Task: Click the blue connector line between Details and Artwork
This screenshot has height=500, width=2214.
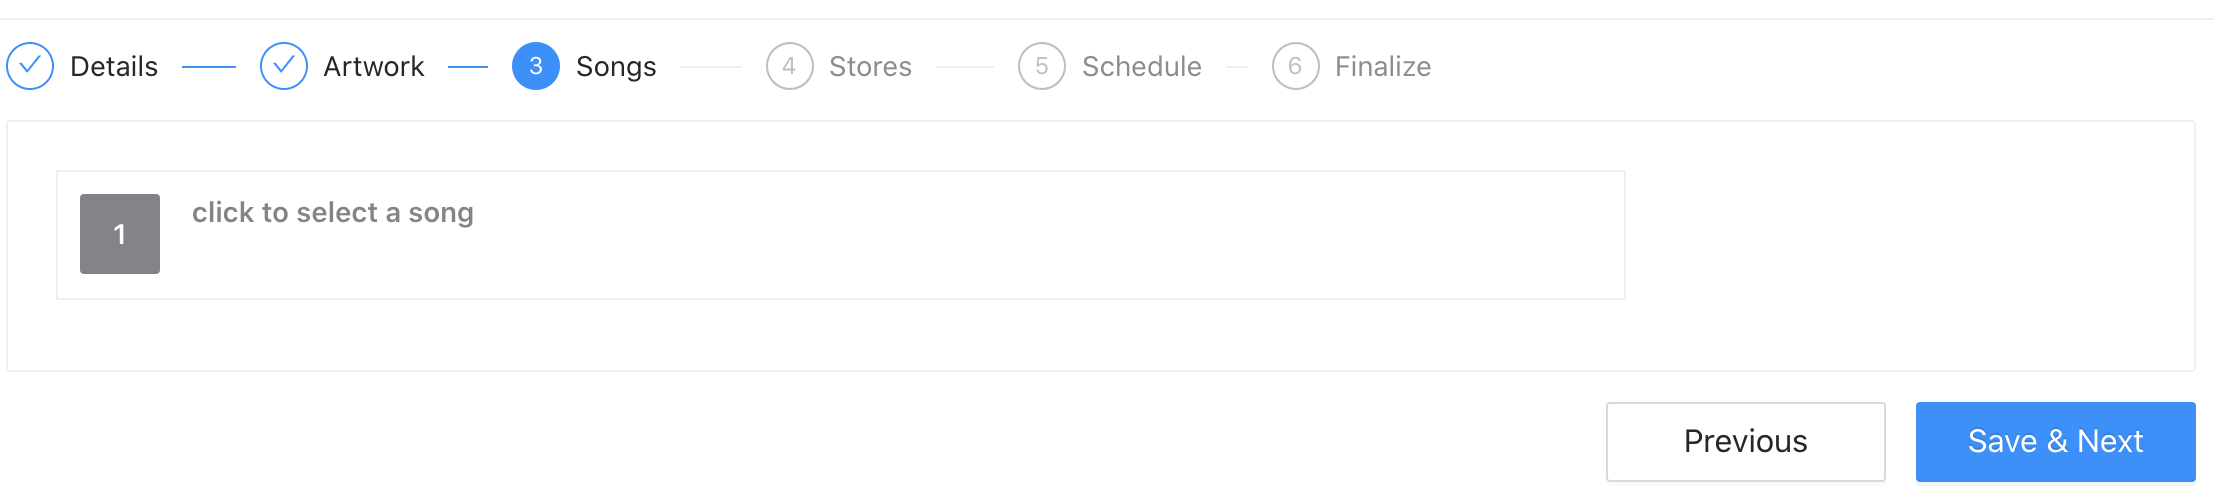Action: (209, 67)
